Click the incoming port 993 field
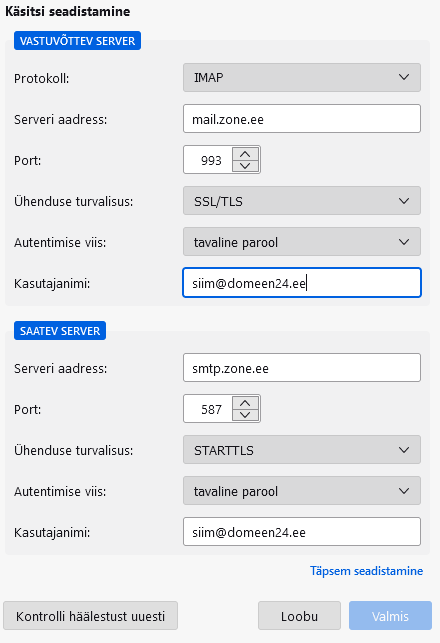Image resolution: width=440 pixels, height=643 pixels. point(208,160)
